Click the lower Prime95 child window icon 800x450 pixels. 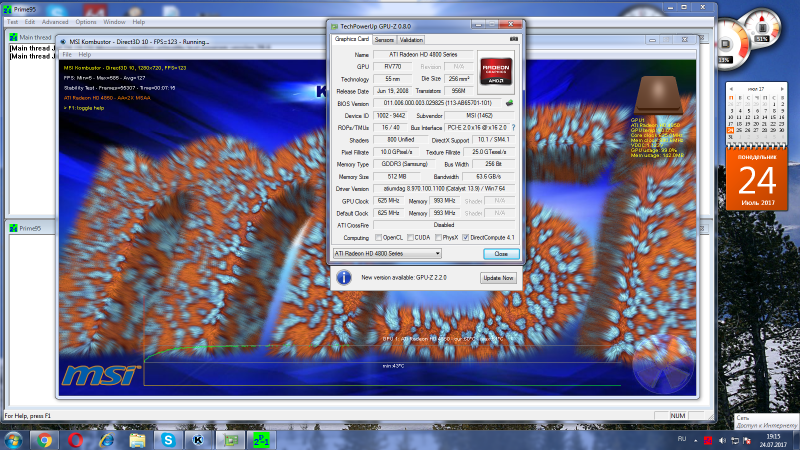pos(13,229)
